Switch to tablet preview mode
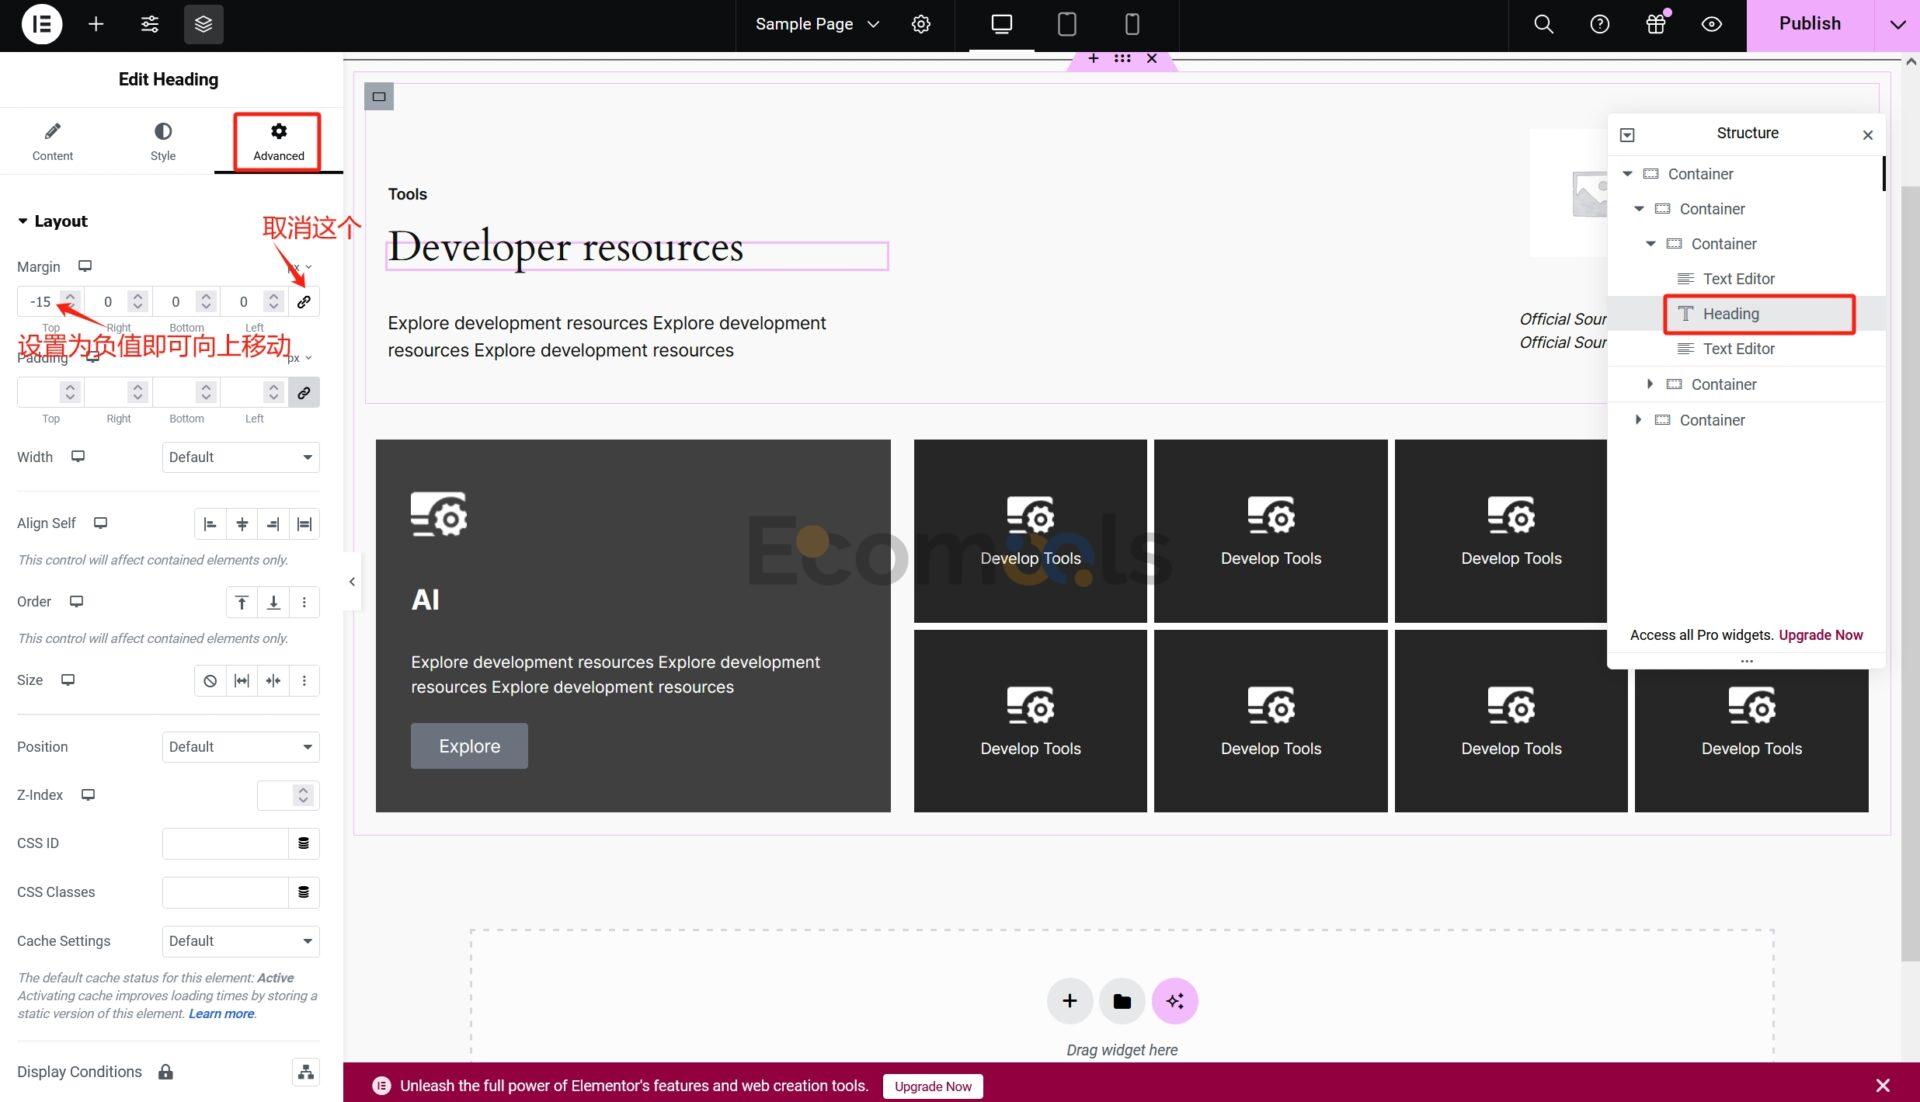The image size is (1920, 1102). 1067,24
